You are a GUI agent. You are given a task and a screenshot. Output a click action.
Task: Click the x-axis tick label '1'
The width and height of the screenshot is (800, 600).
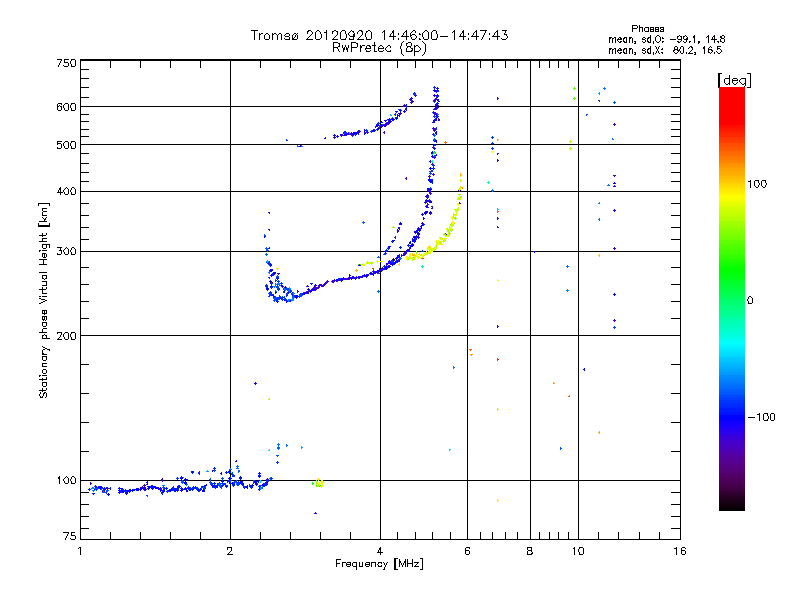pyautogui.click(x=80, y=551)
